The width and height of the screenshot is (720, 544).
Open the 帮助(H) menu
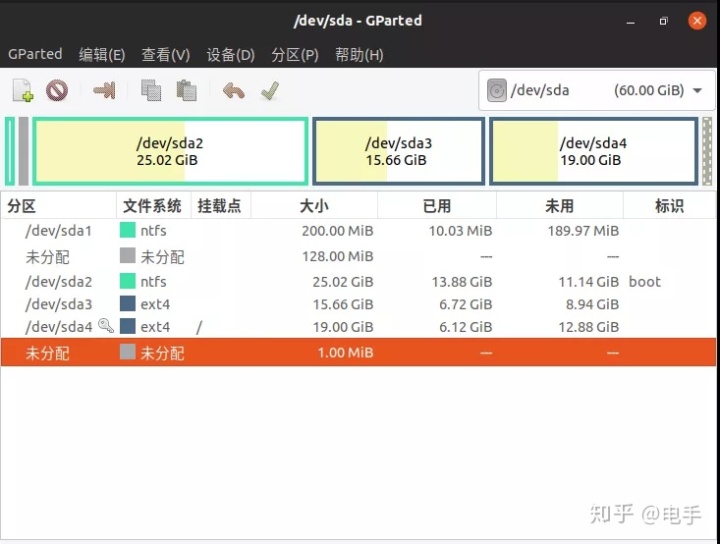point(359,55)
